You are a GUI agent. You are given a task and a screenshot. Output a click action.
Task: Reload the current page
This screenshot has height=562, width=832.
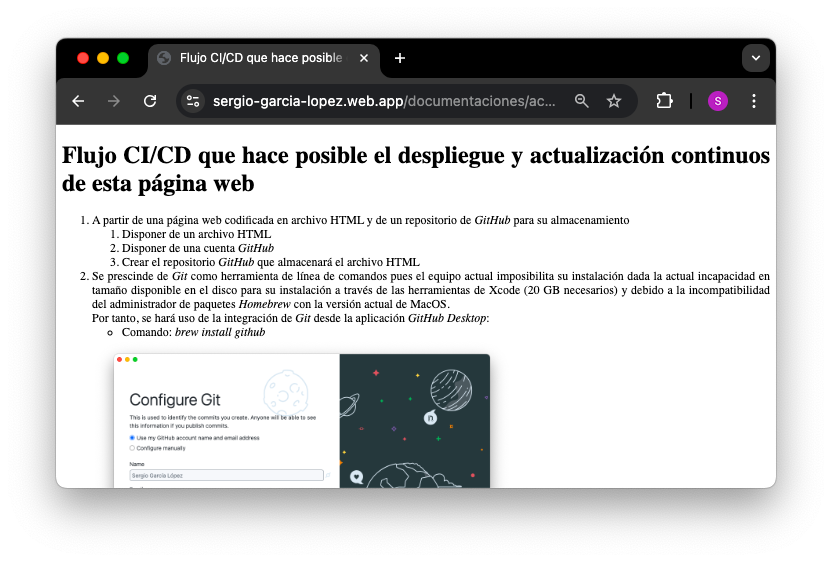click(150, 101)
